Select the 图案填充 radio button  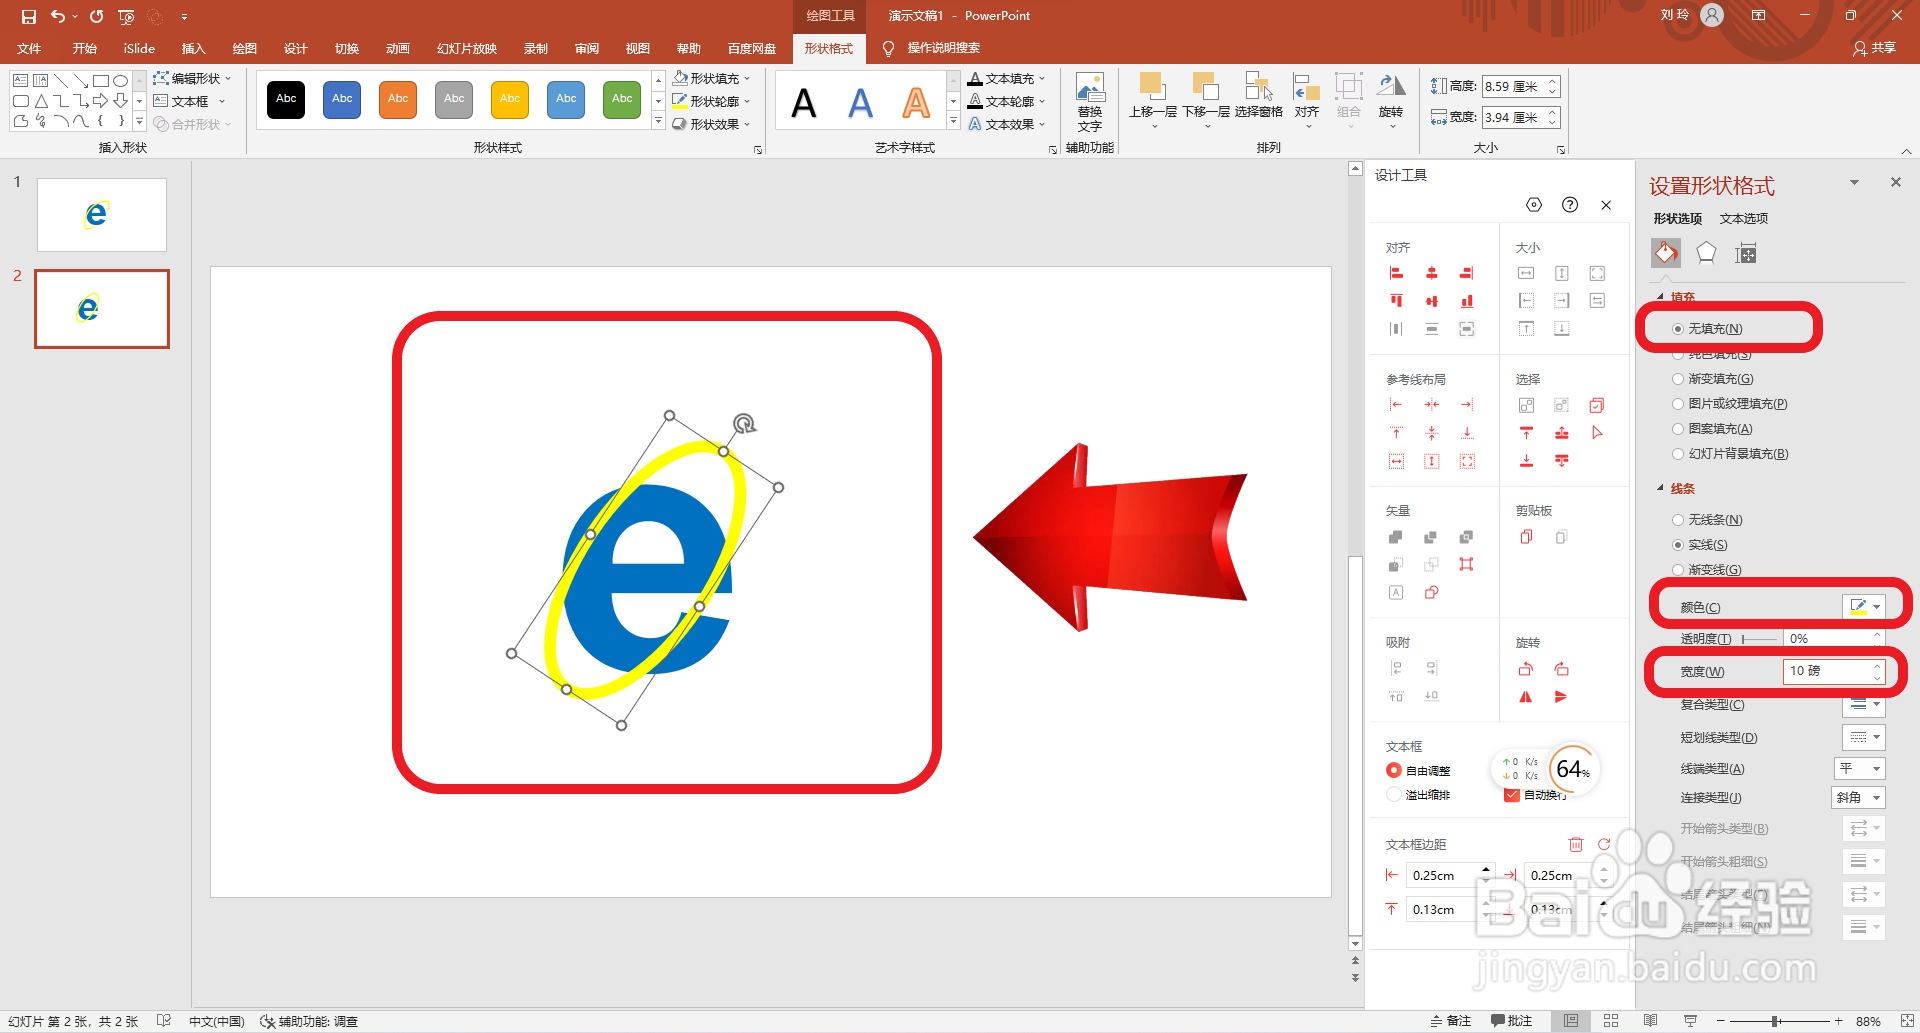coord(1678,429)
